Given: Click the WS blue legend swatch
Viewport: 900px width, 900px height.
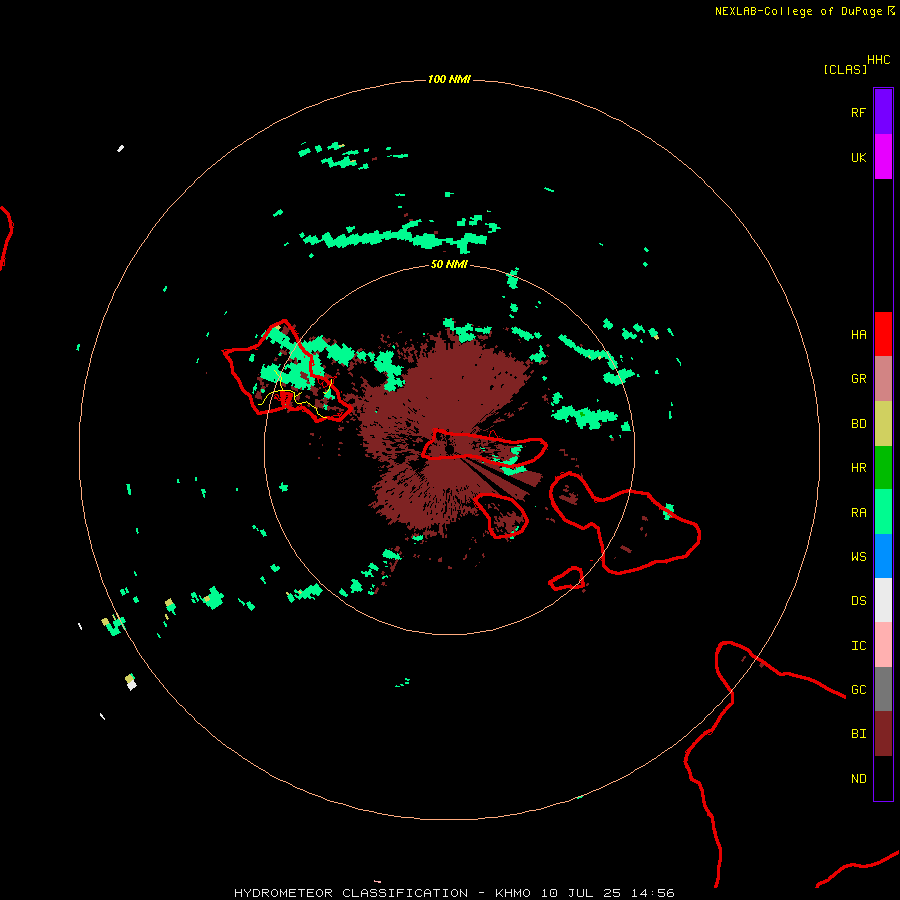Looking at the screenshot, I should (x=883, y=556).
